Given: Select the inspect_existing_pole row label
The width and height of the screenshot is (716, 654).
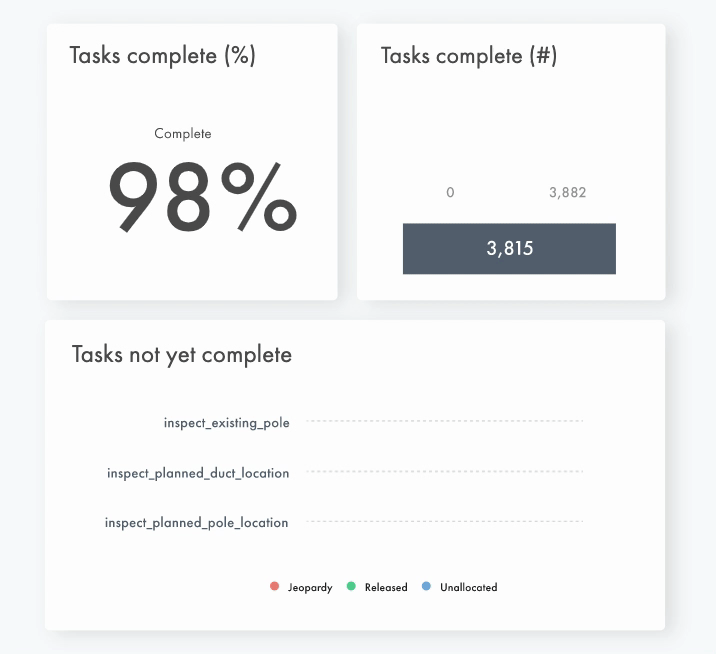Looking at the screenshot, I should tap(227, 423).
